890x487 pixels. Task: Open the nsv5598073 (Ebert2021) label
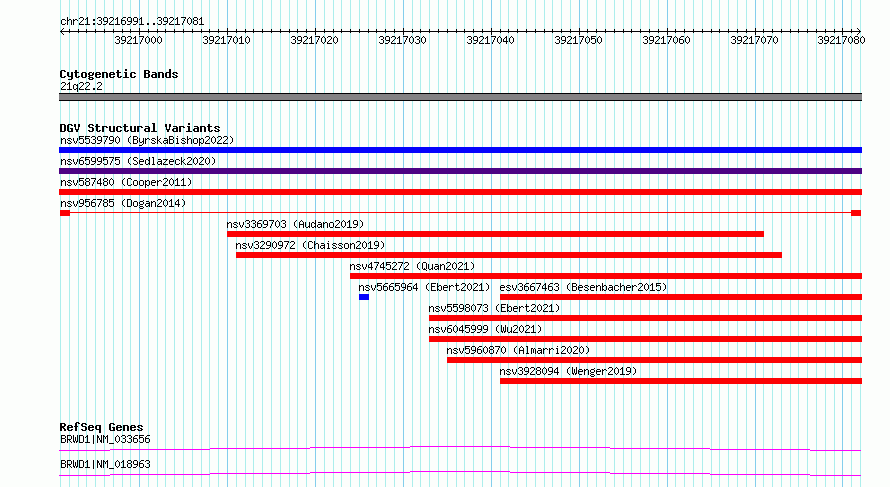click(494, 308)
